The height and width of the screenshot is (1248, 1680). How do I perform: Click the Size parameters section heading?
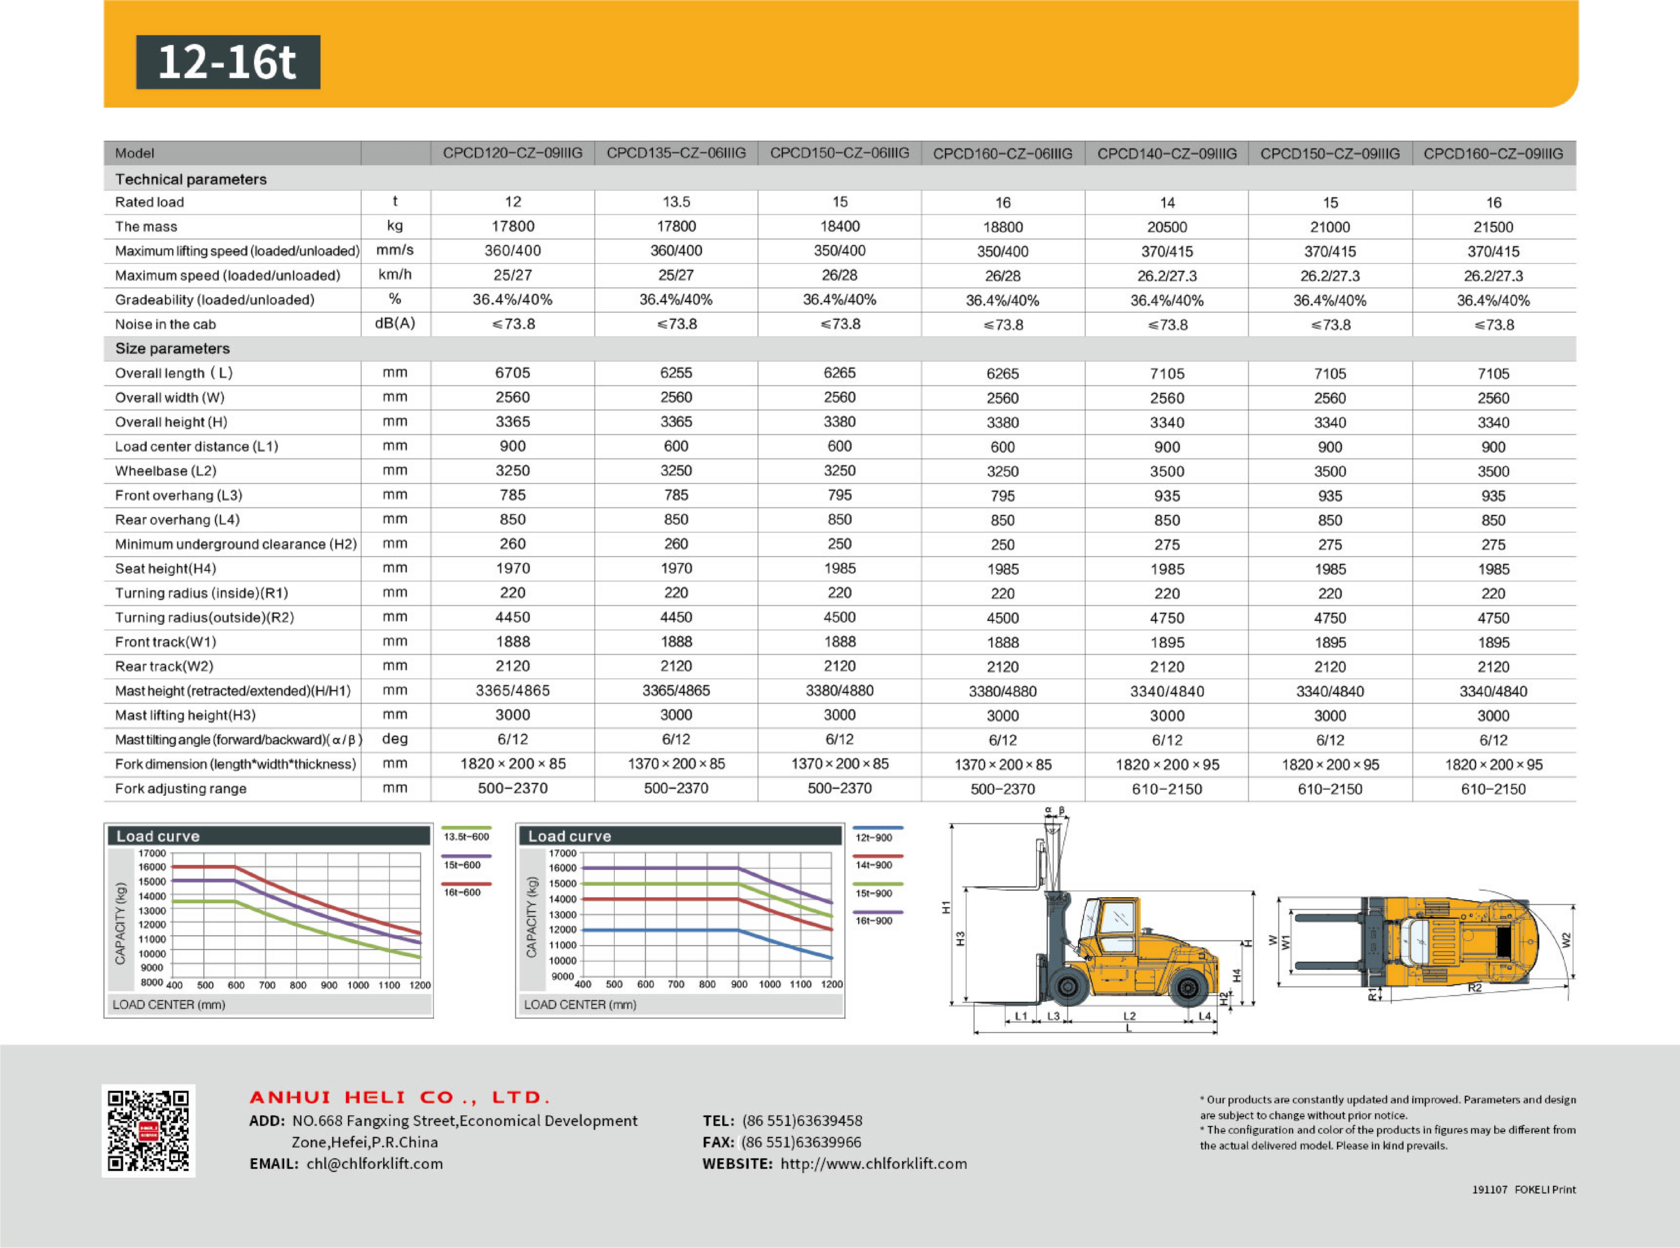click(x=172, y=348)
